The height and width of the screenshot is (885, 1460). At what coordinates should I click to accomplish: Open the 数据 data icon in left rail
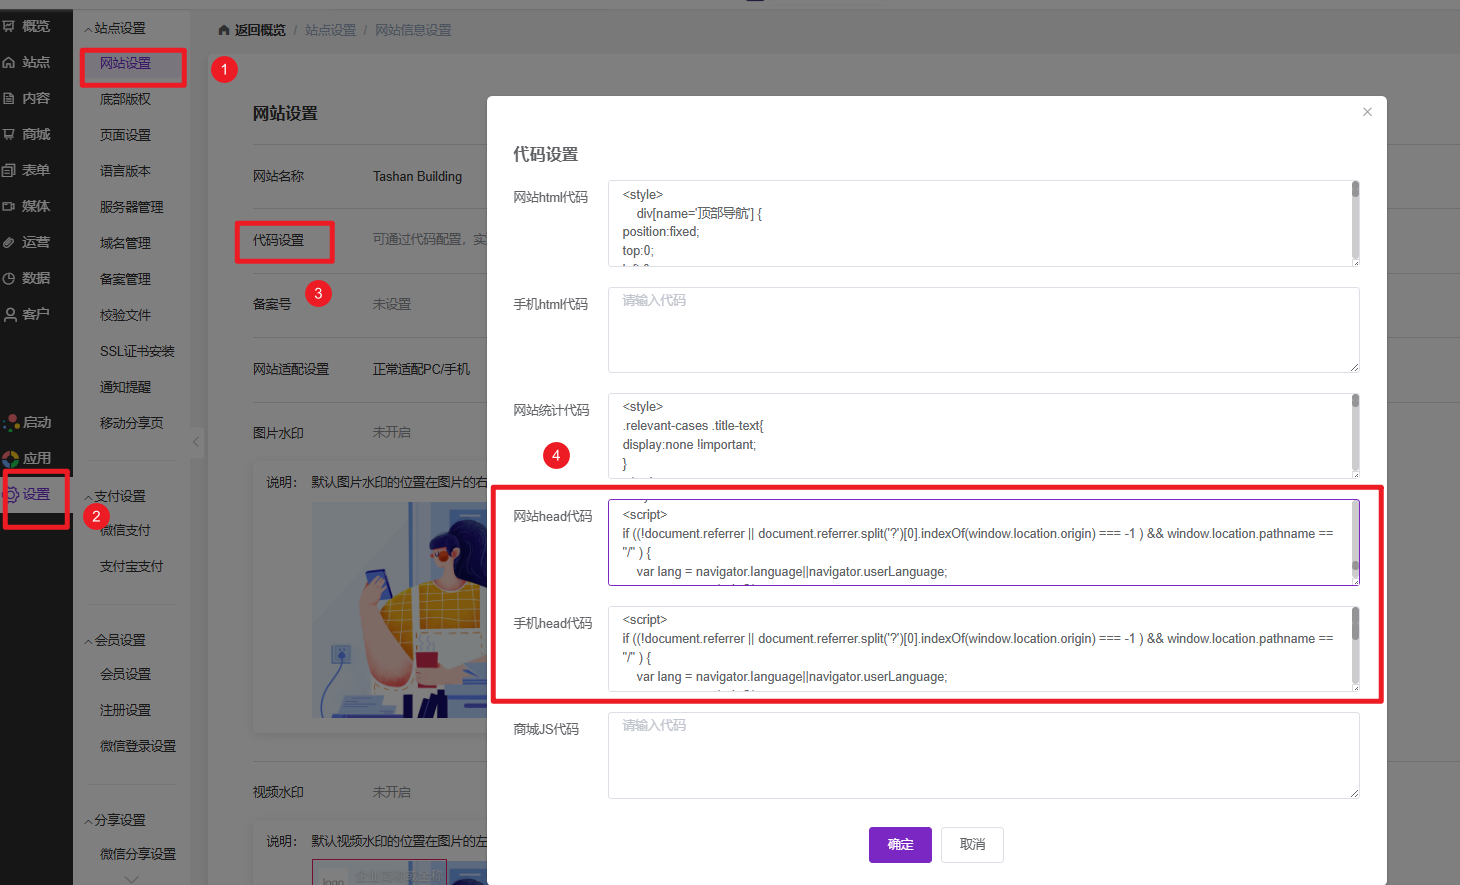(x=9, y=278)
